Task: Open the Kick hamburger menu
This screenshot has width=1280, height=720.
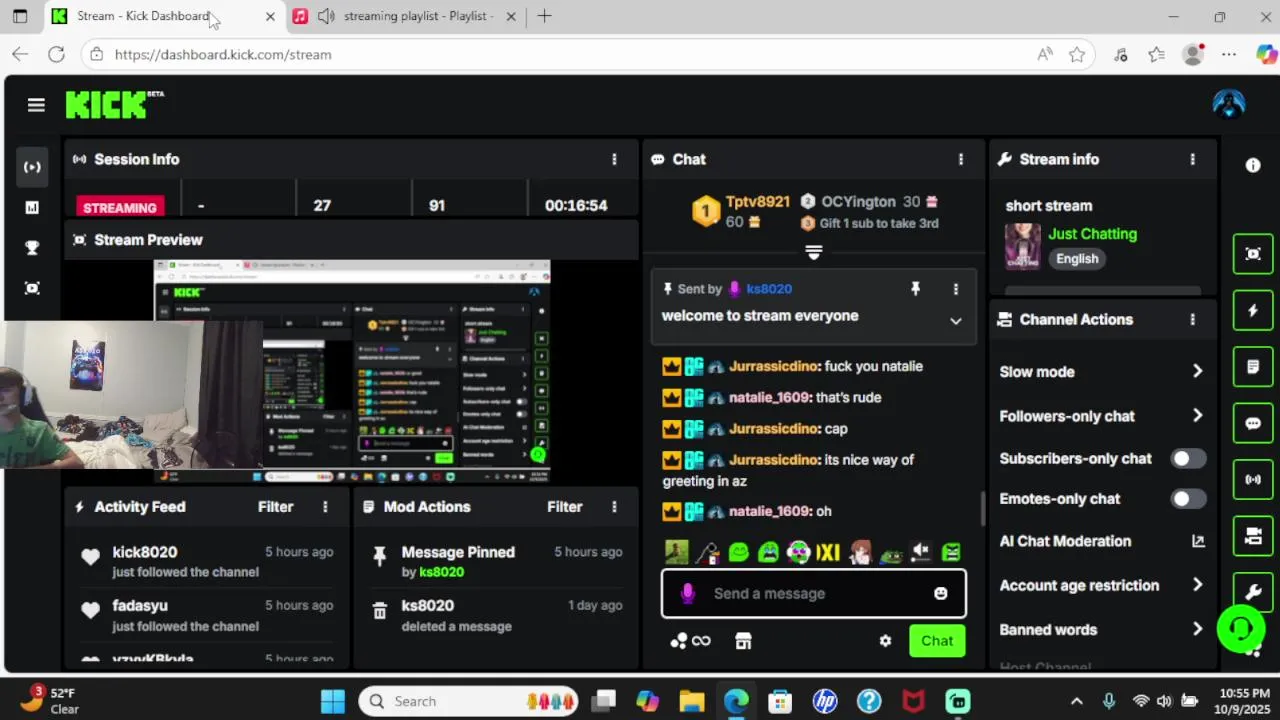Action: 36,105
